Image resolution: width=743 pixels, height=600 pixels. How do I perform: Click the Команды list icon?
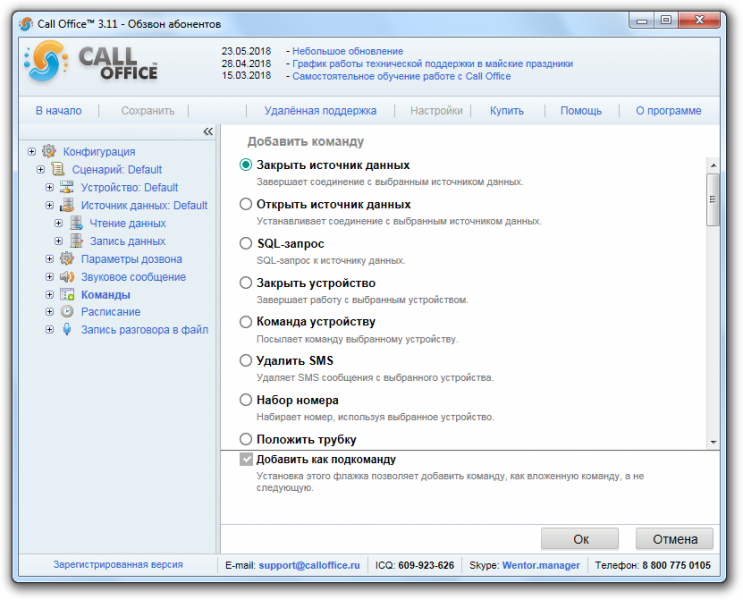coord(67,294)
